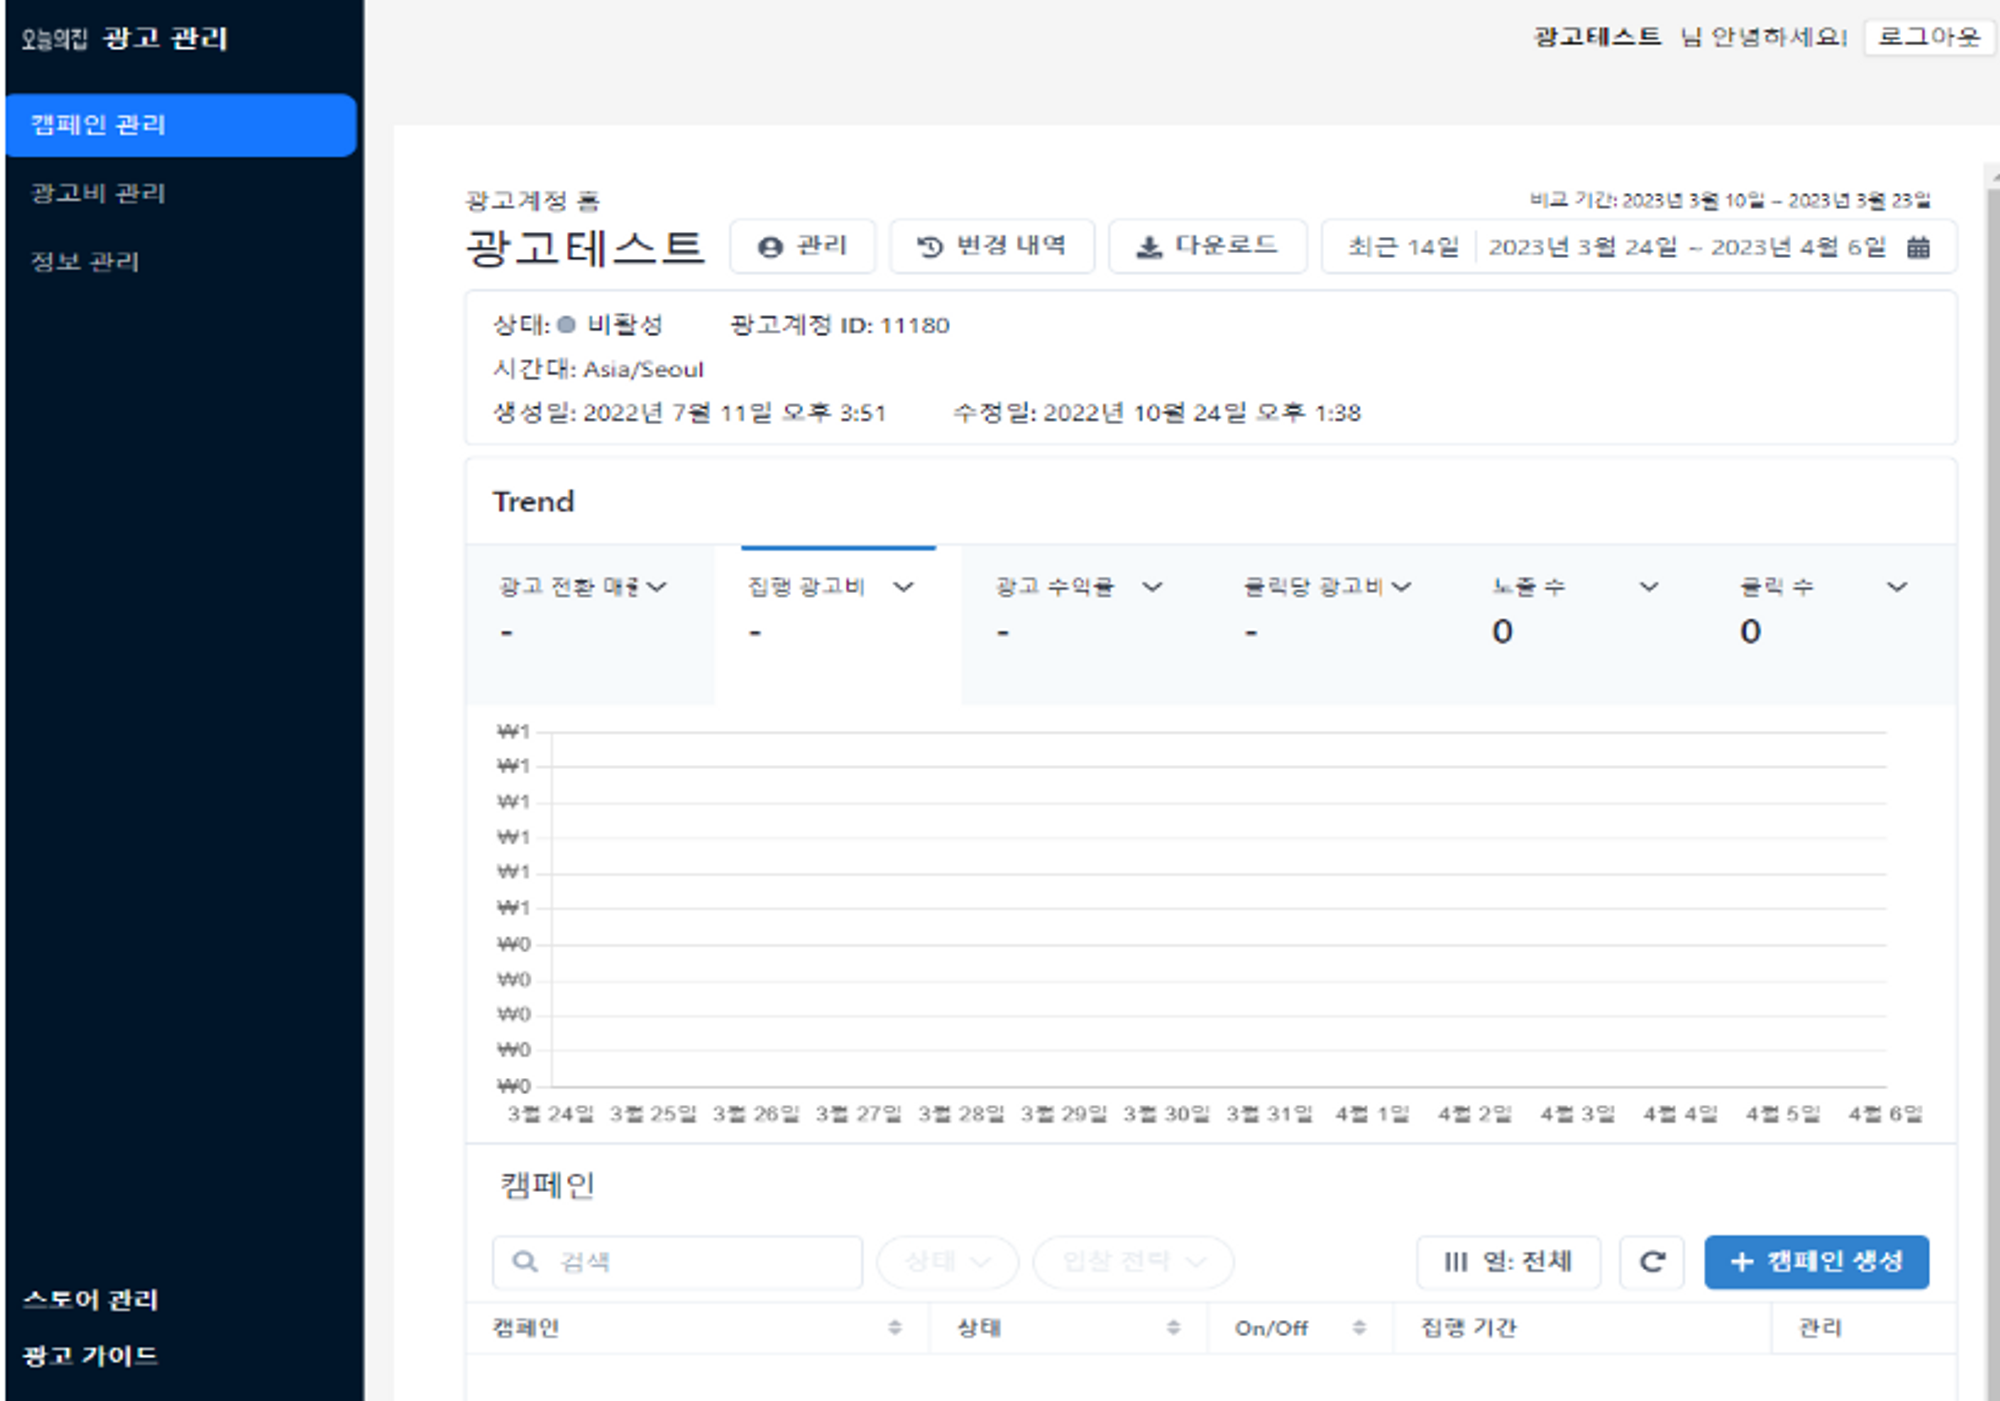Click the date range 2023년 3월 24일 – 4월 6일

[1687, 247]
